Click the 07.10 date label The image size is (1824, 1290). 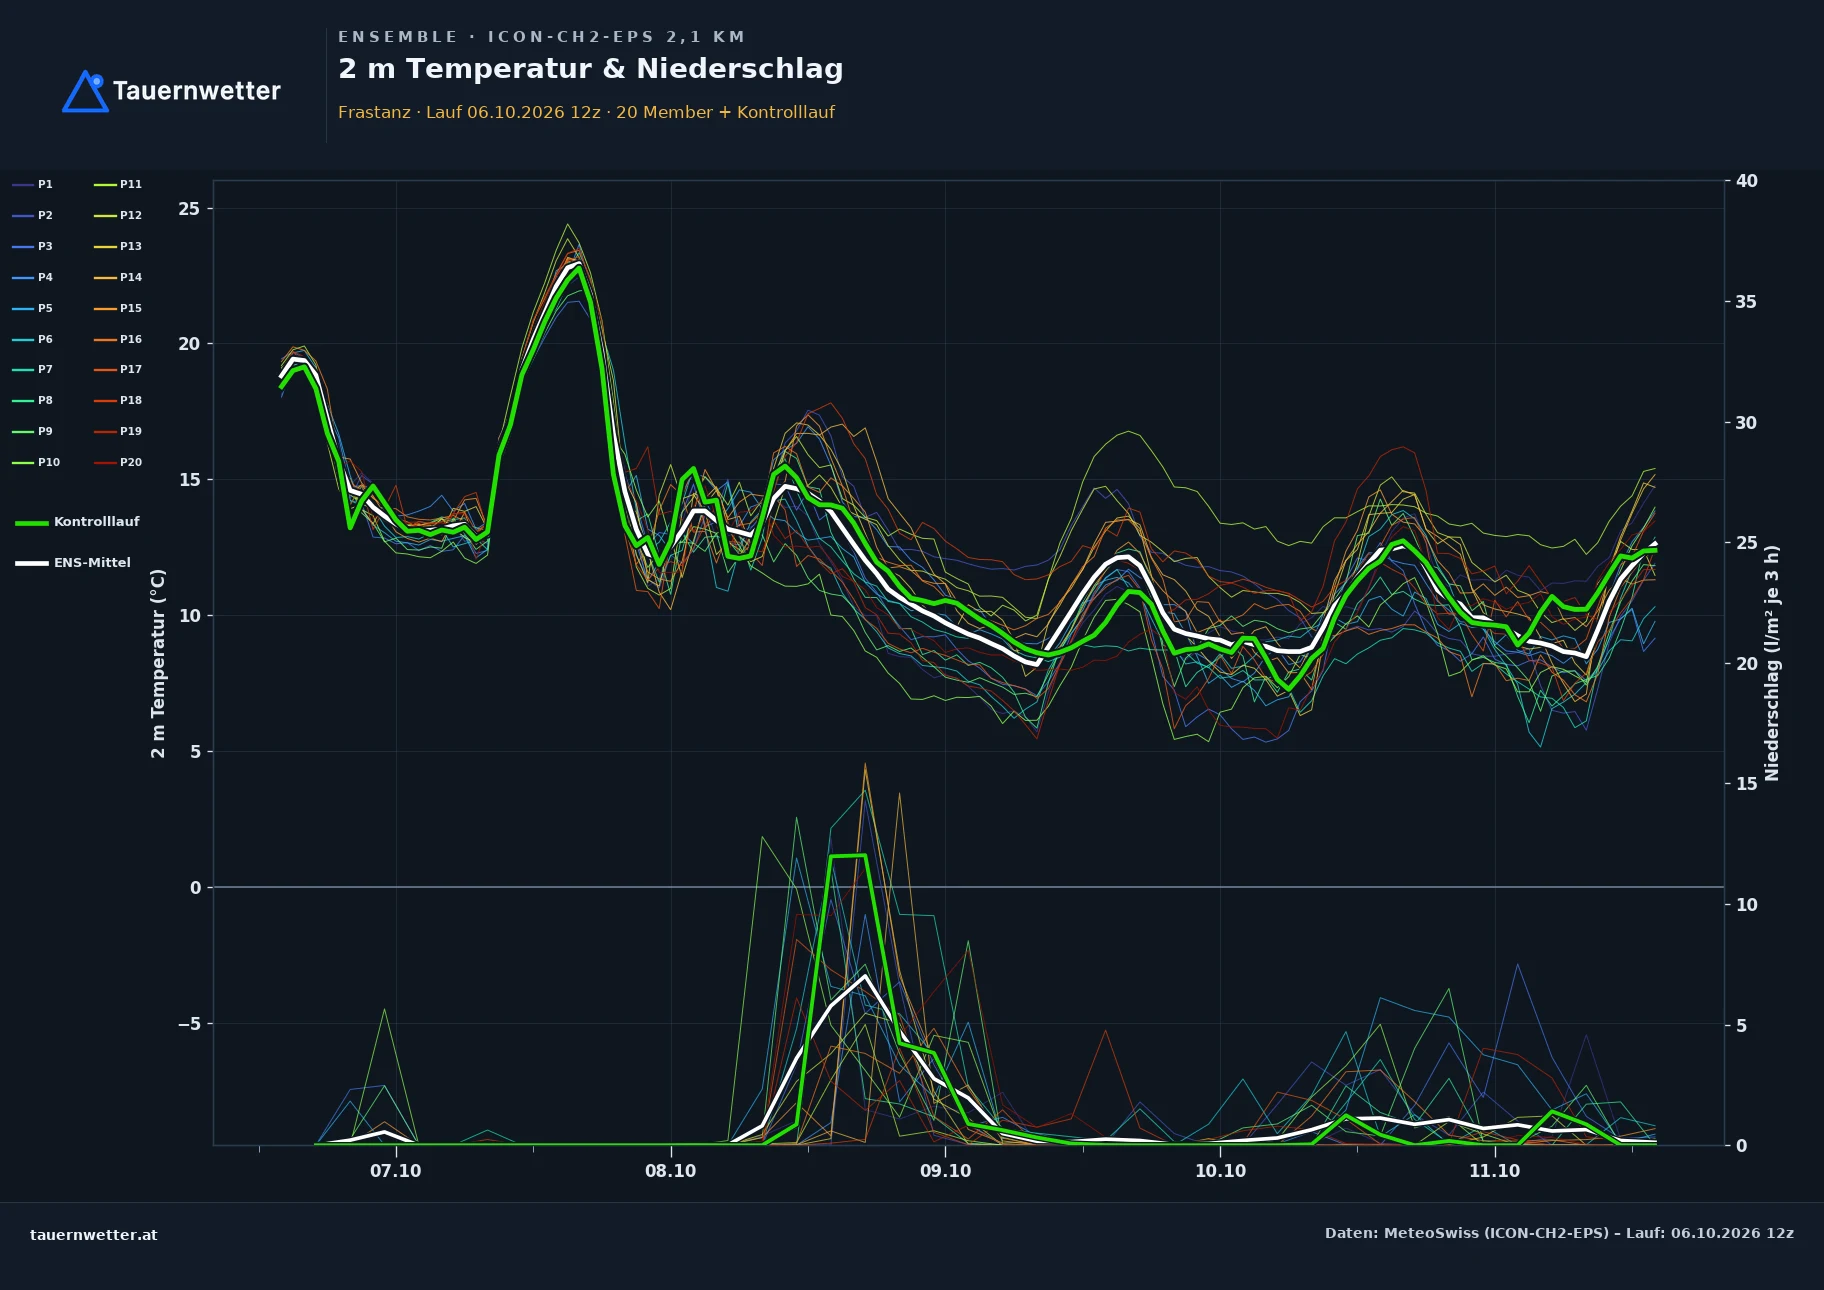pyautogui.click(x=396, y=1171)
